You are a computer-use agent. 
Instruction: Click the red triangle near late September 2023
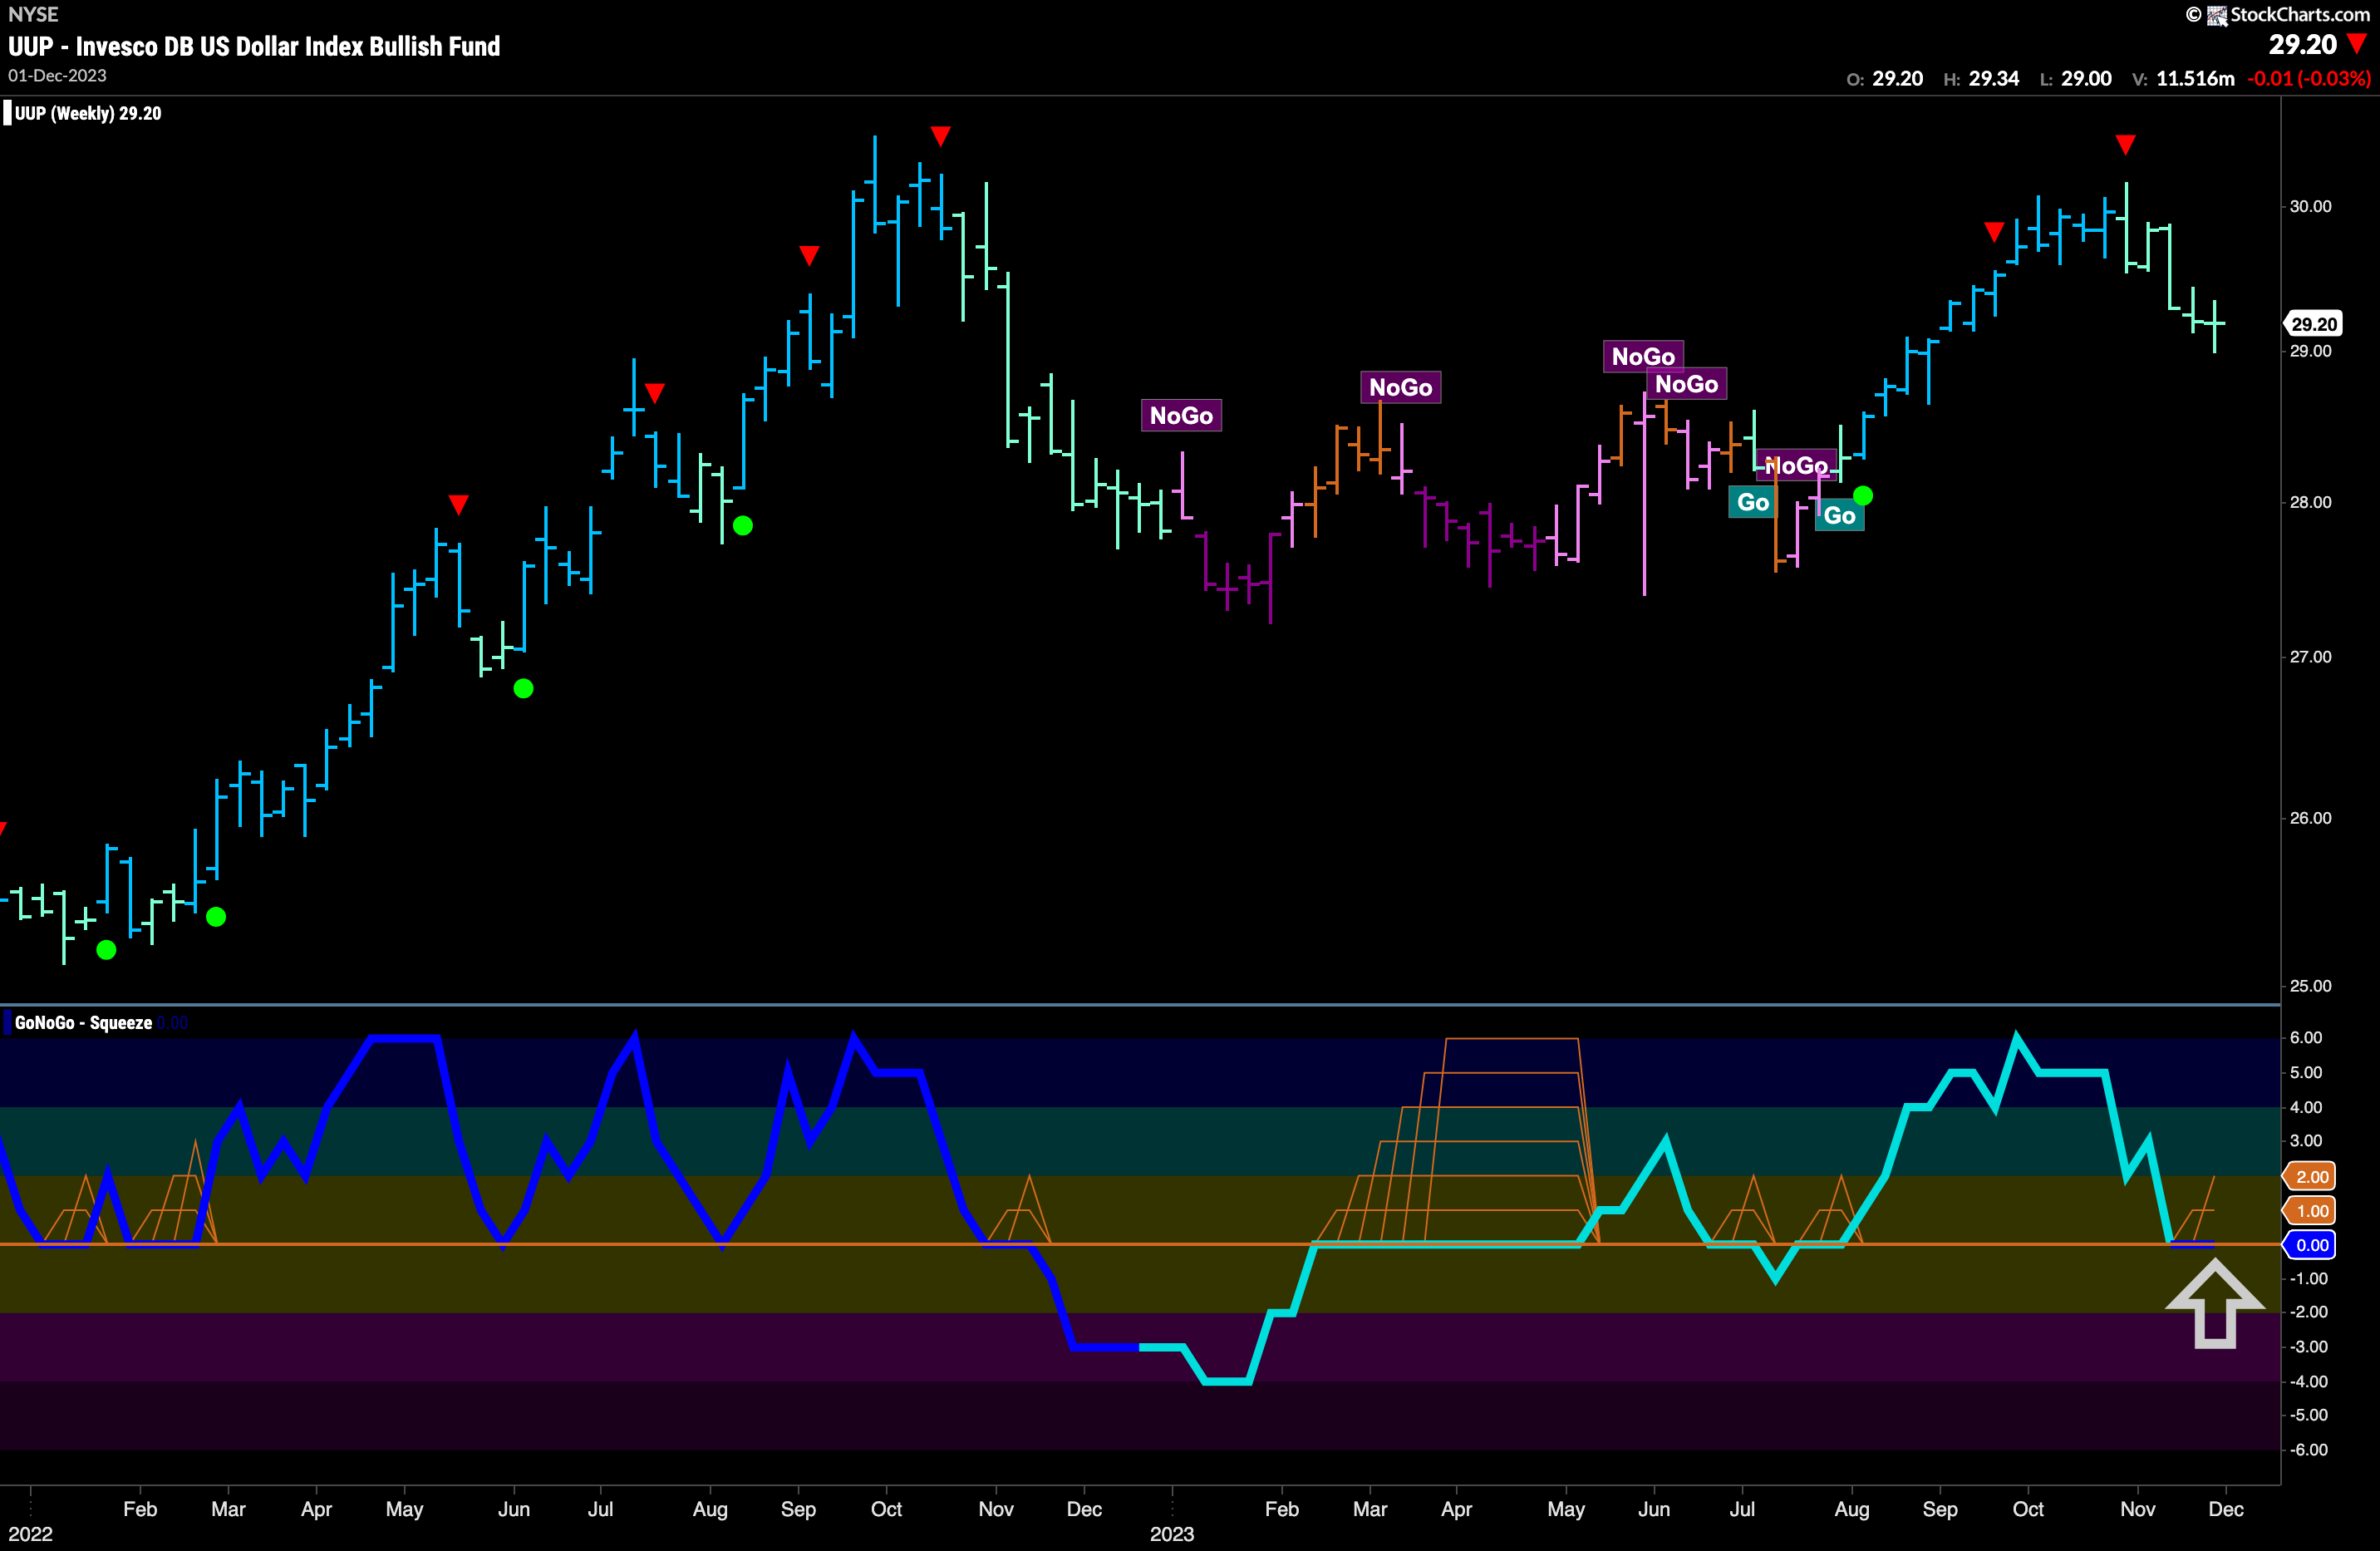pyautogui.click(x=1994, y=232)
